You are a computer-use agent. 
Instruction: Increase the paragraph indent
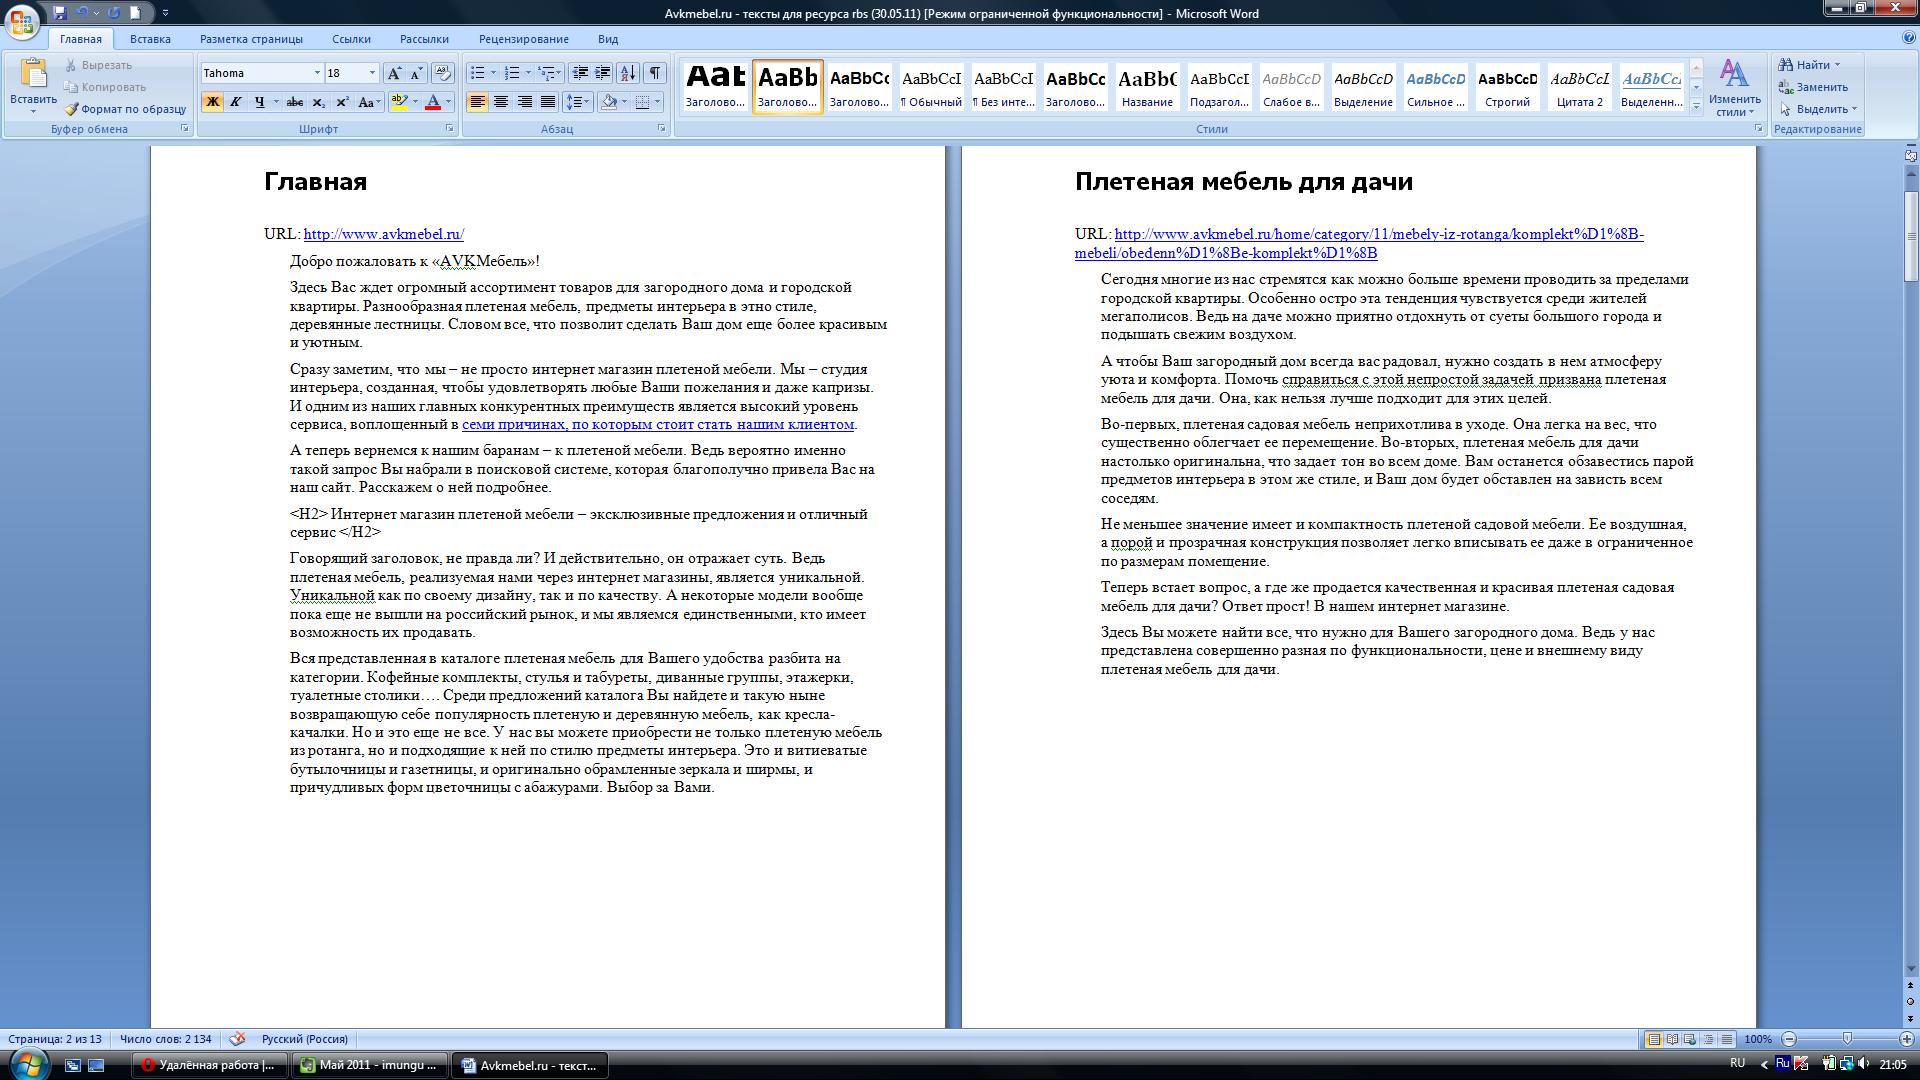603,73
